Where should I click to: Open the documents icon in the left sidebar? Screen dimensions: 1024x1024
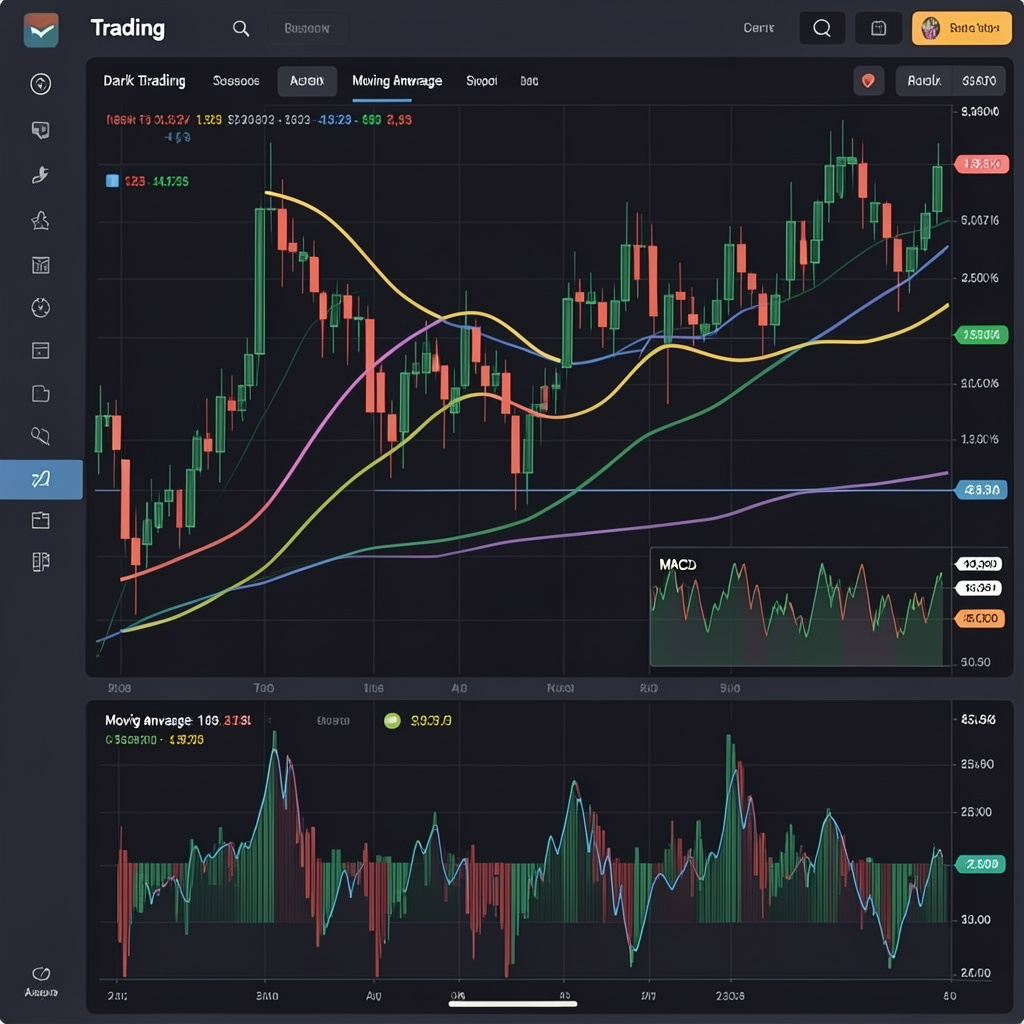pos(40,393)
